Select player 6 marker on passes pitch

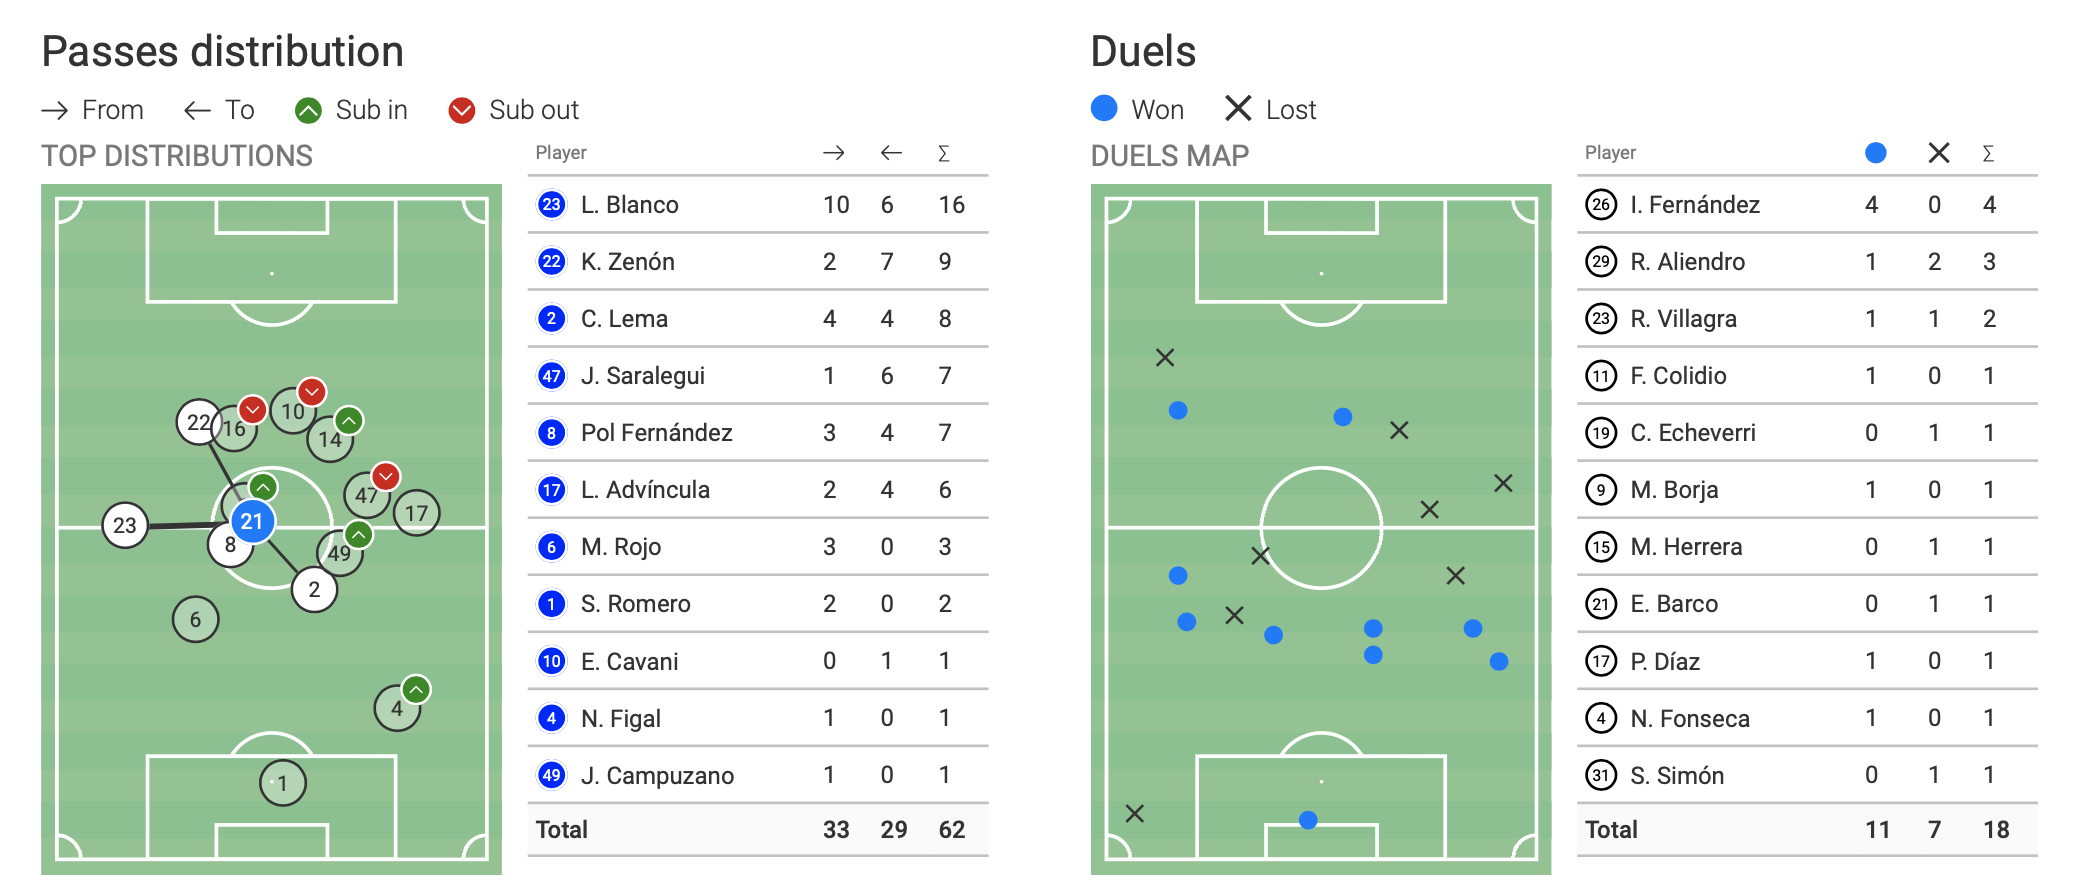[195, 619]
